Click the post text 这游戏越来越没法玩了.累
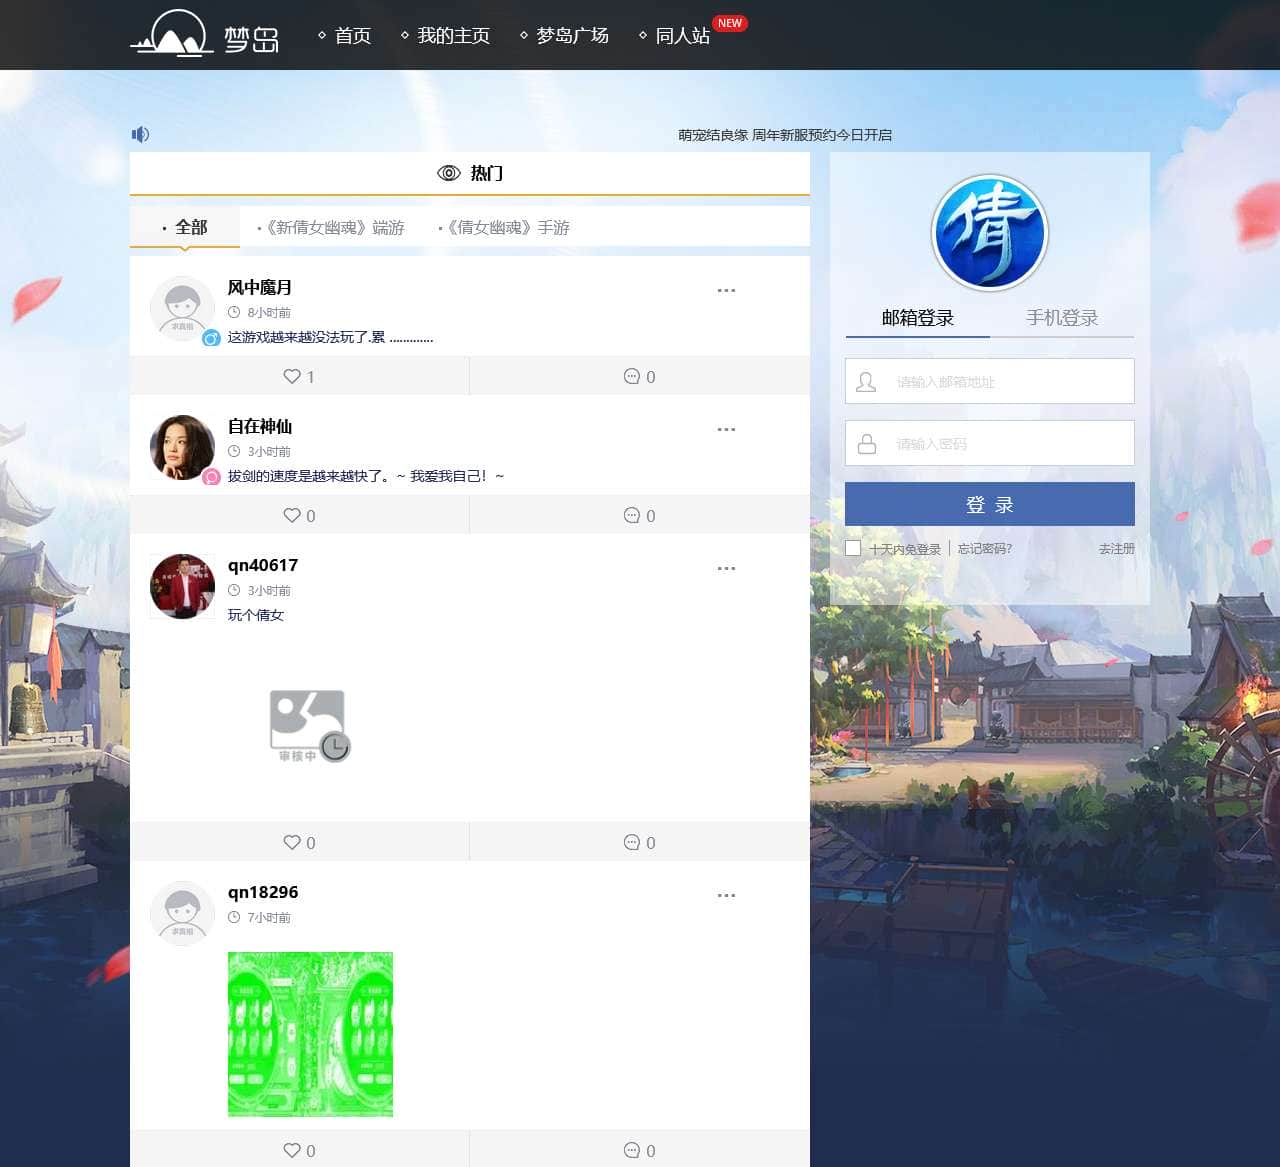Screen dimensions: 1280x1167 (330, 337)
